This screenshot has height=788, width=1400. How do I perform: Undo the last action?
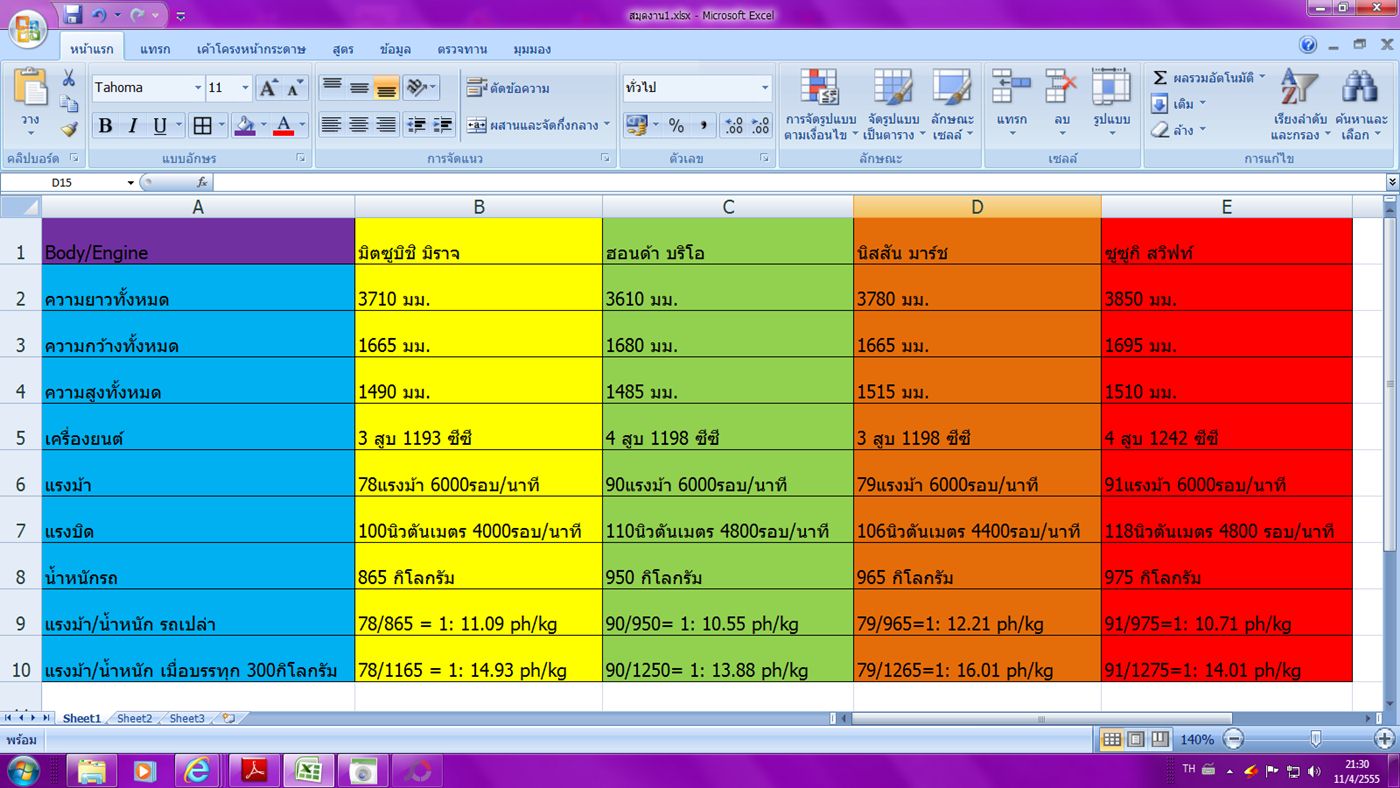pyautogui.click(x=98, y=15)
